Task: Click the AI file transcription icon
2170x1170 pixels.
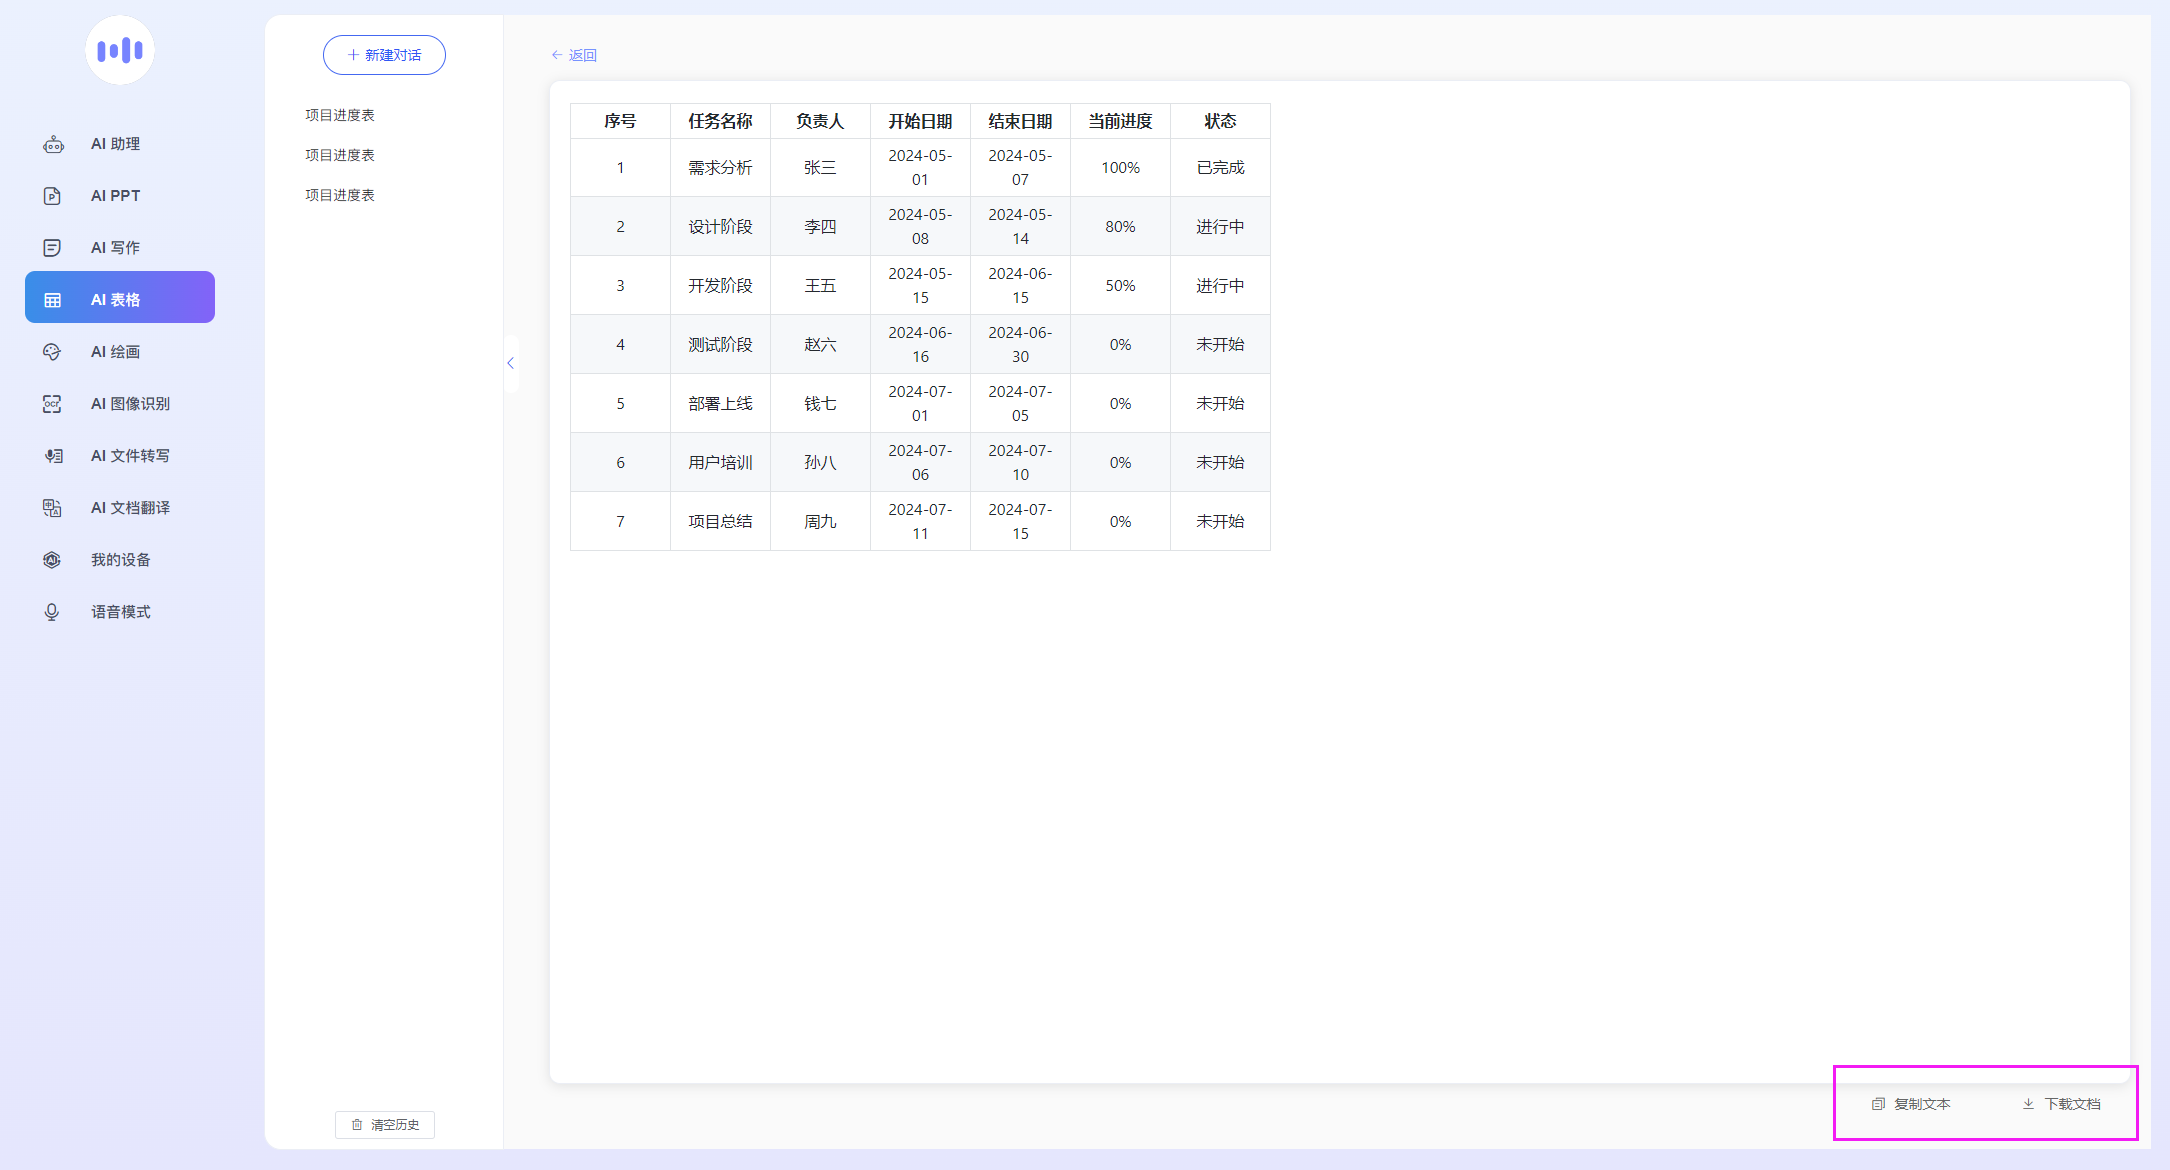Action: pos(53,456)
